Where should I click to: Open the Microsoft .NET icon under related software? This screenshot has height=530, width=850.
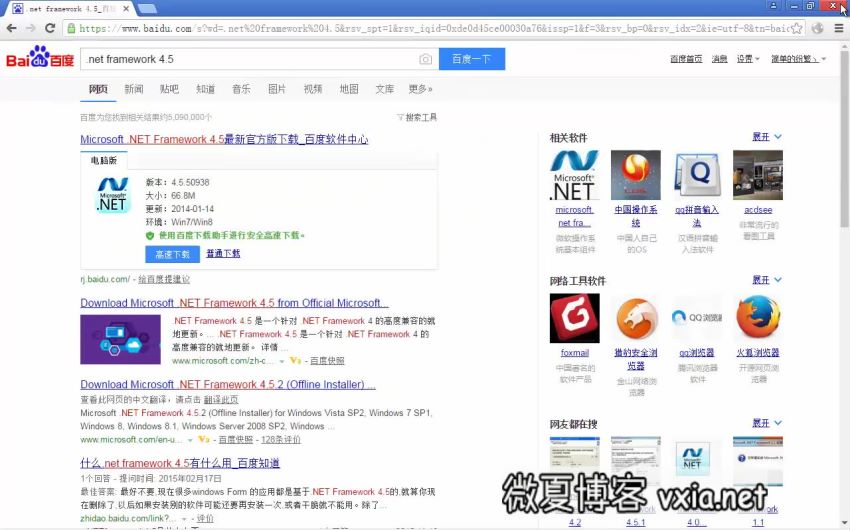pyautogui.click(x=574, y=175)
